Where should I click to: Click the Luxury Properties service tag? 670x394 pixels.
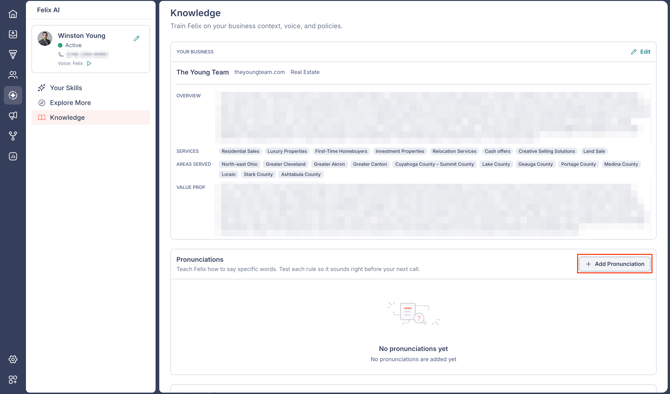point(287,151)
